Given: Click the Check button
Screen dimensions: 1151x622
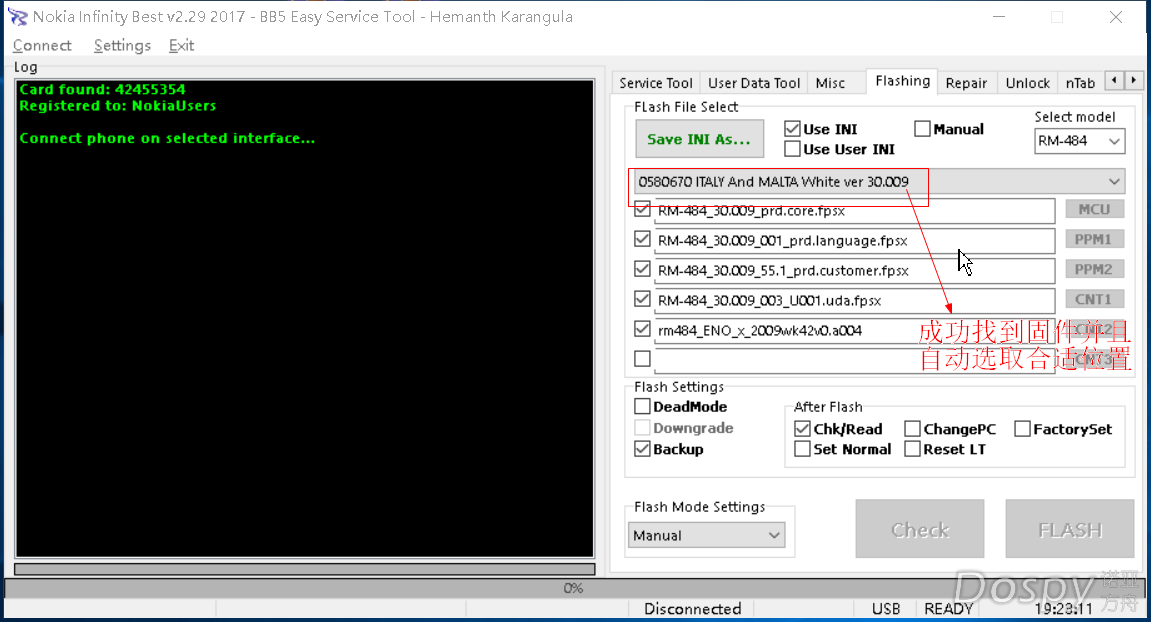Looking at the screenshot, I should coord(920,529).
